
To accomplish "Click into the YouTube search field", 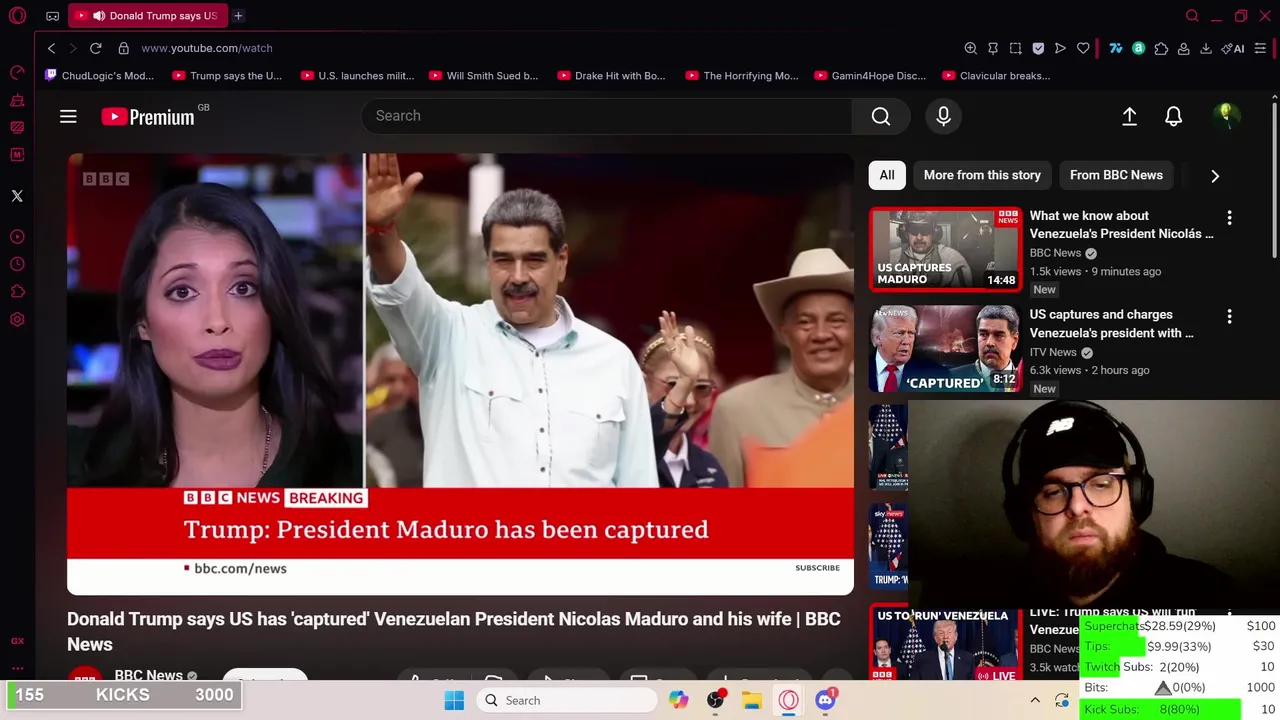I will tap(607, 116).
